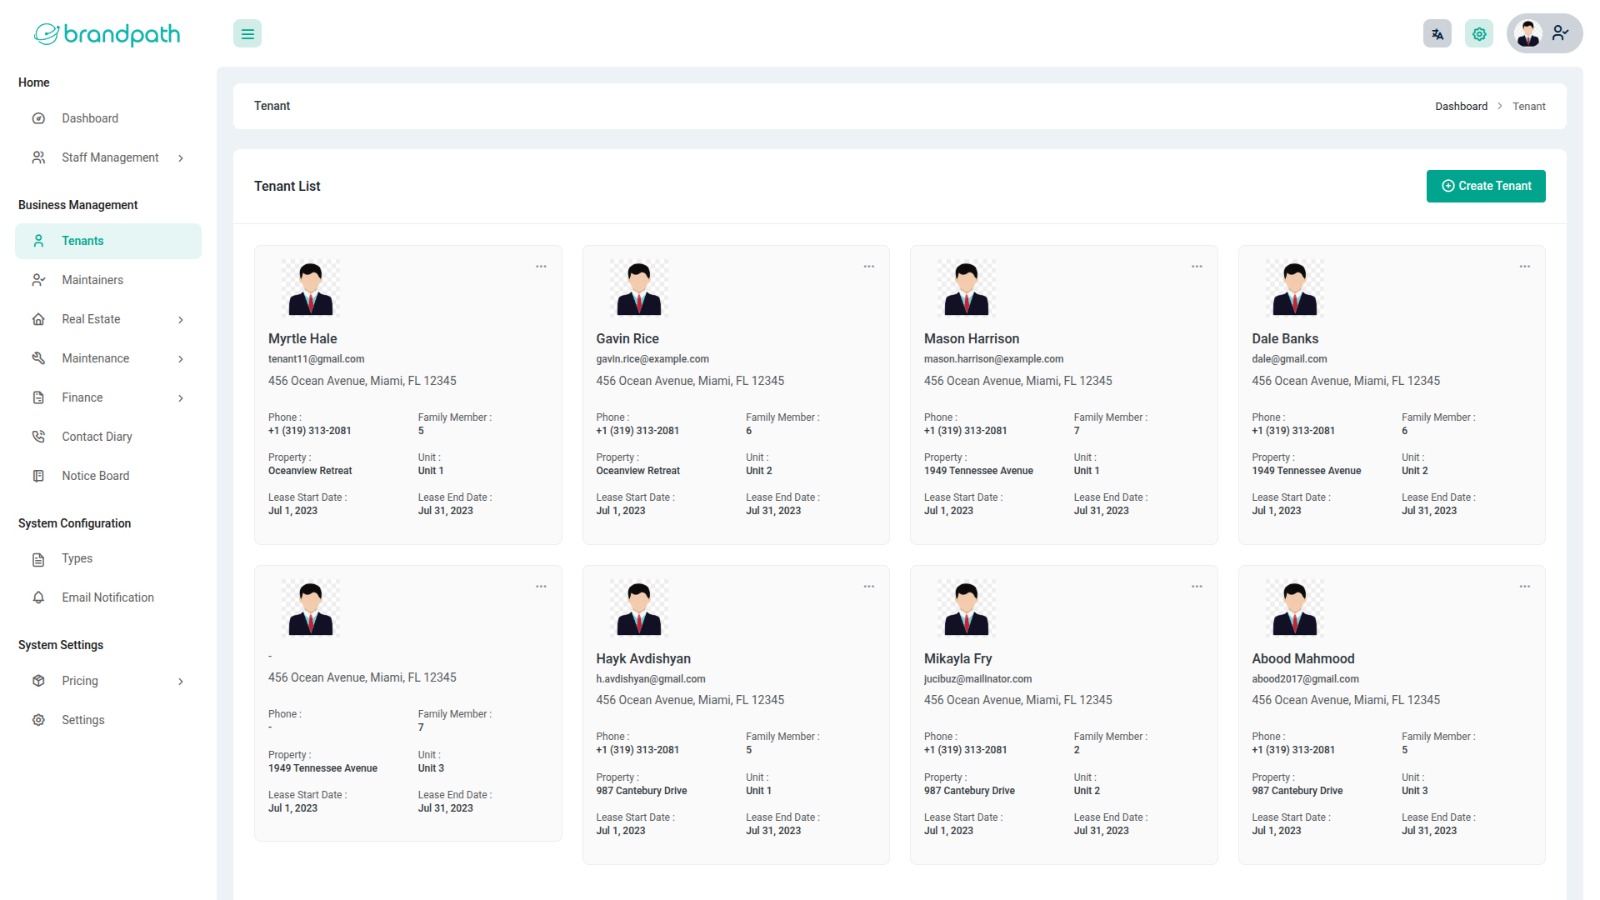
Task: Open the language translation icon
Action: (1437, 34)
